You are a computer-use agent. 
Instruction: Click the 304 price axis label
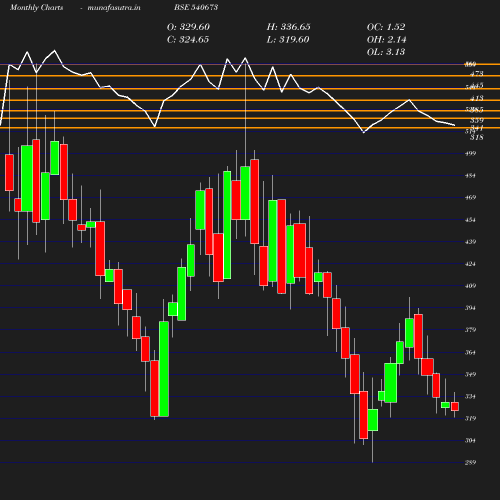coord(470,441)
